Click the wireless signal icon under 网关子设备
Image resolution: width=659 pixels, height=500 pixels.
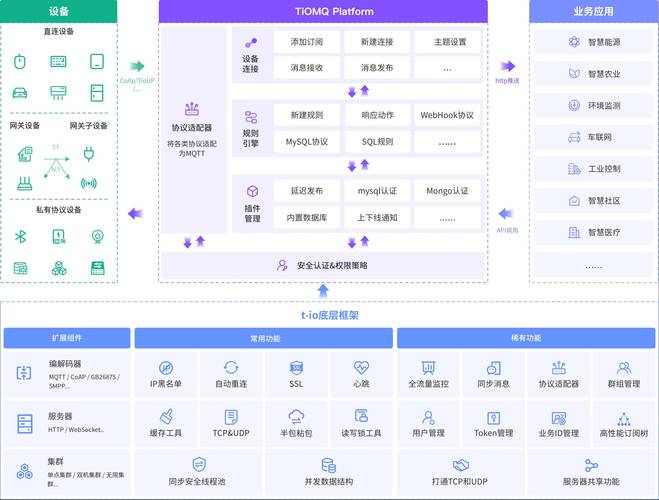point(89,183)
